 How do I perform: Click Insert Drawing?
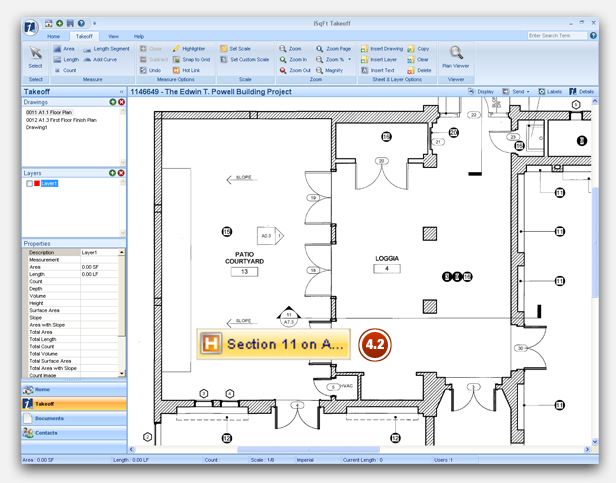(x=382, y=49)
